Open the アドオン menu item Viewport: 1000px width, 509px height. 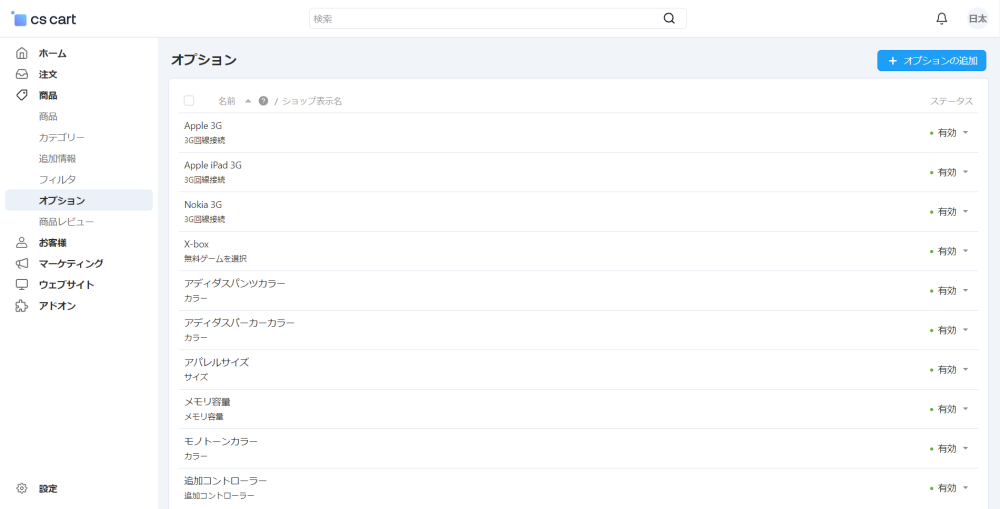tap(57, 306)
